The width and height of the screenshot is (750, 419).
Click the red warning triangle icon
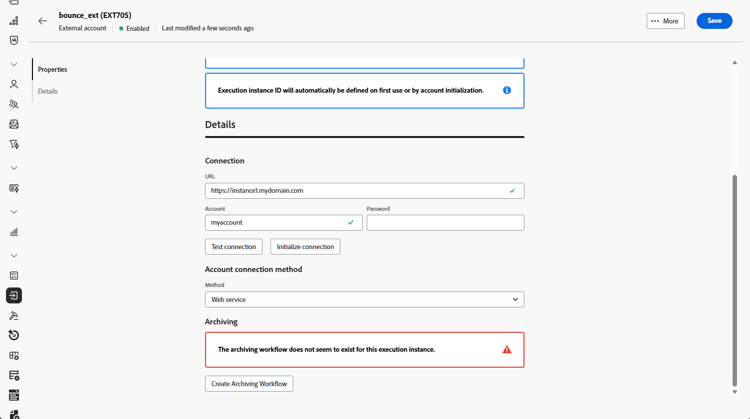coord(507,350)
